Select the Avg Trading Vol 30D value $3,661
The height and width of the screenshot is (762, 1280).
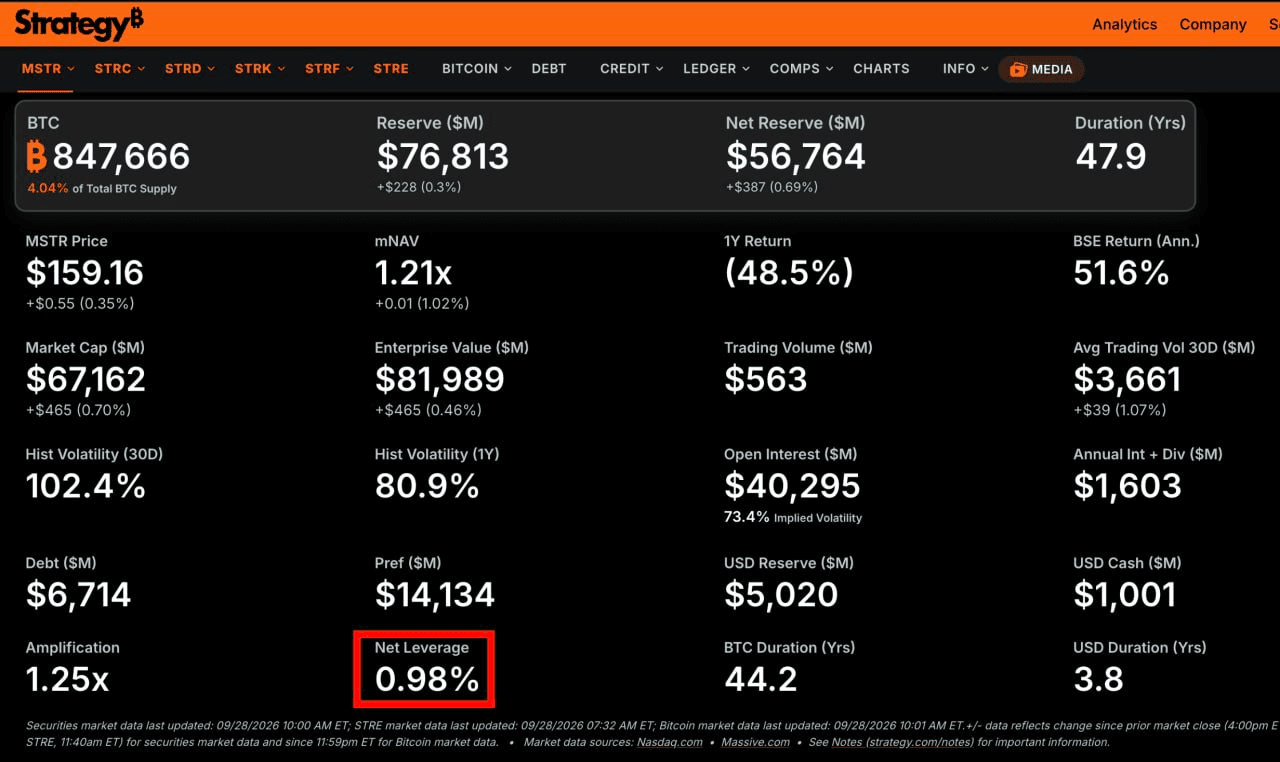coord(1128,379)
